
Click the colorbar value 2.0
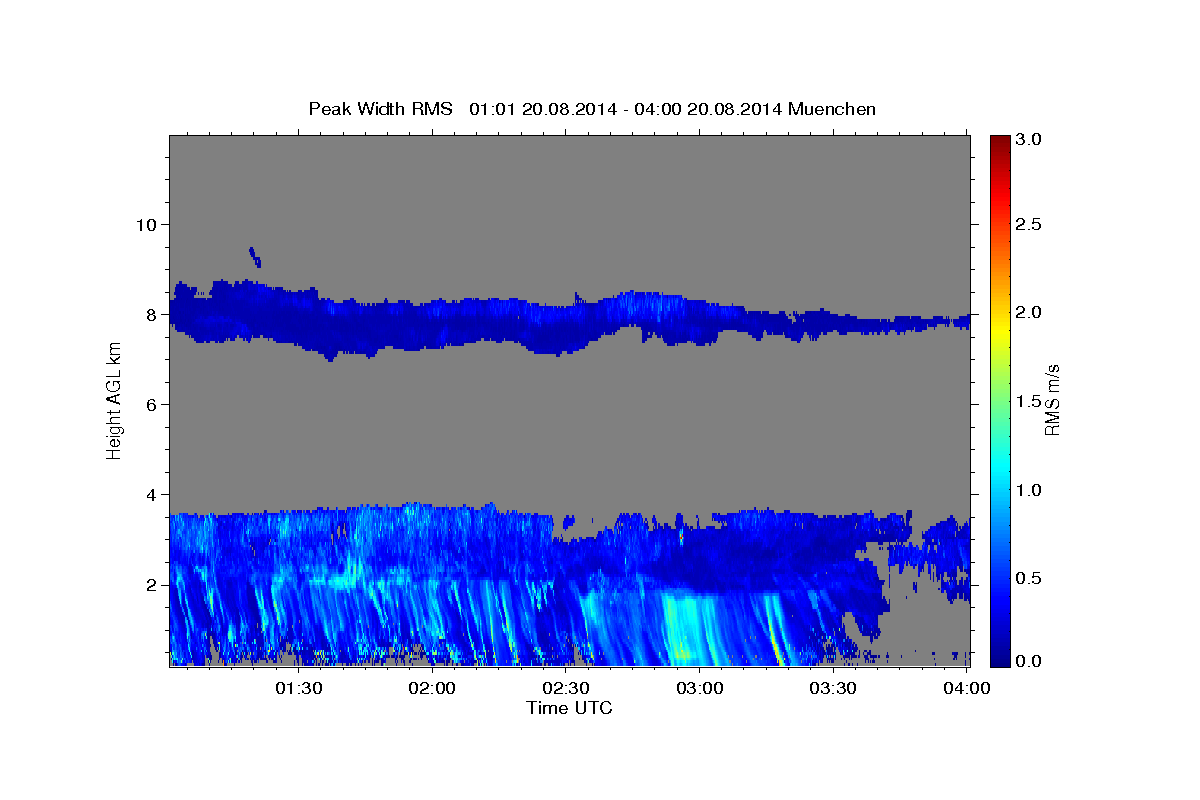[1030, 312]
